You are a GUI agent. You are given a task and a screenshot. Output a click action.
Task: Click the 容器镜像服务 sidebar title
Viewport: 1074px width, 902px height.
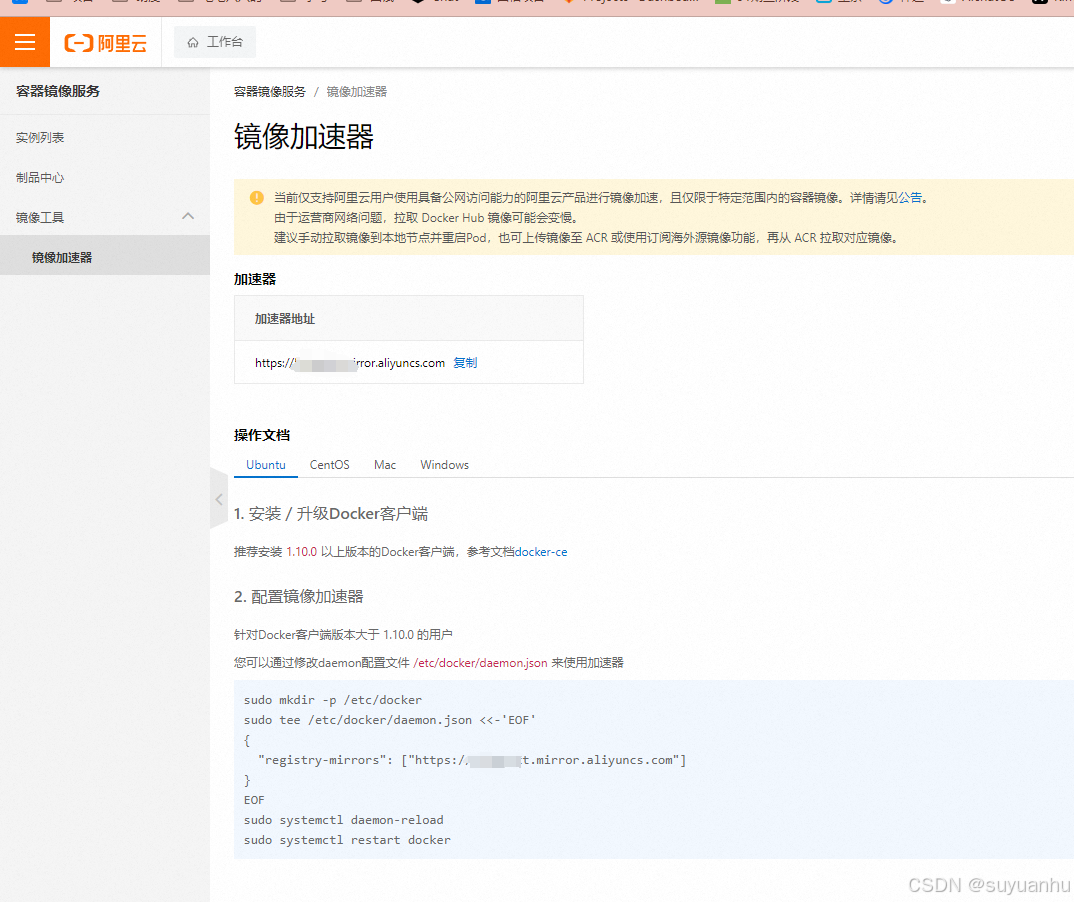click(x=58, y=91)
